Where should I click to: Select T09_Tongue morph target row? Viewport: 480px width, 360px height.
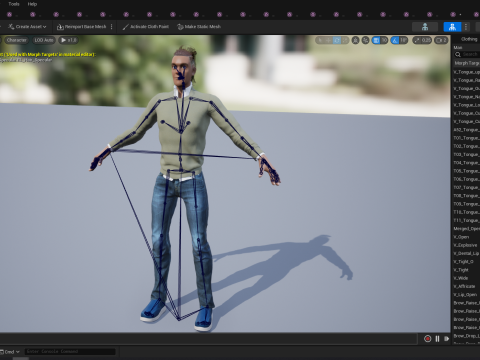[x=466, y=204]
